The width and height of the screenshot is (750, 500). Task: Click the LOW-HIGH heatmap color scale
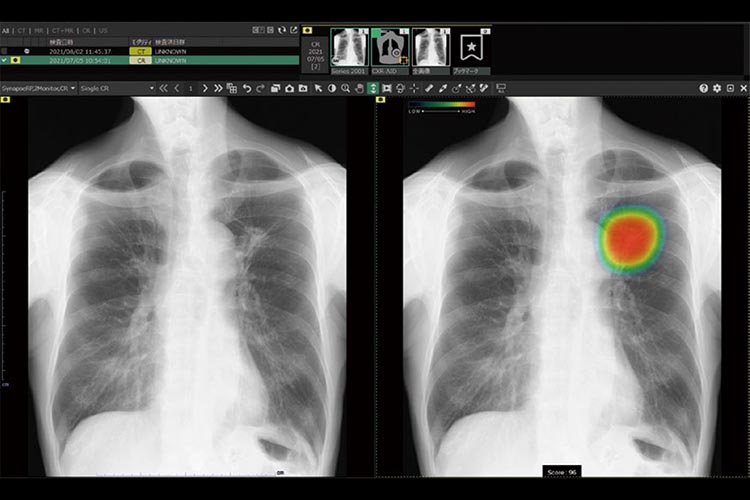[441, 103]
